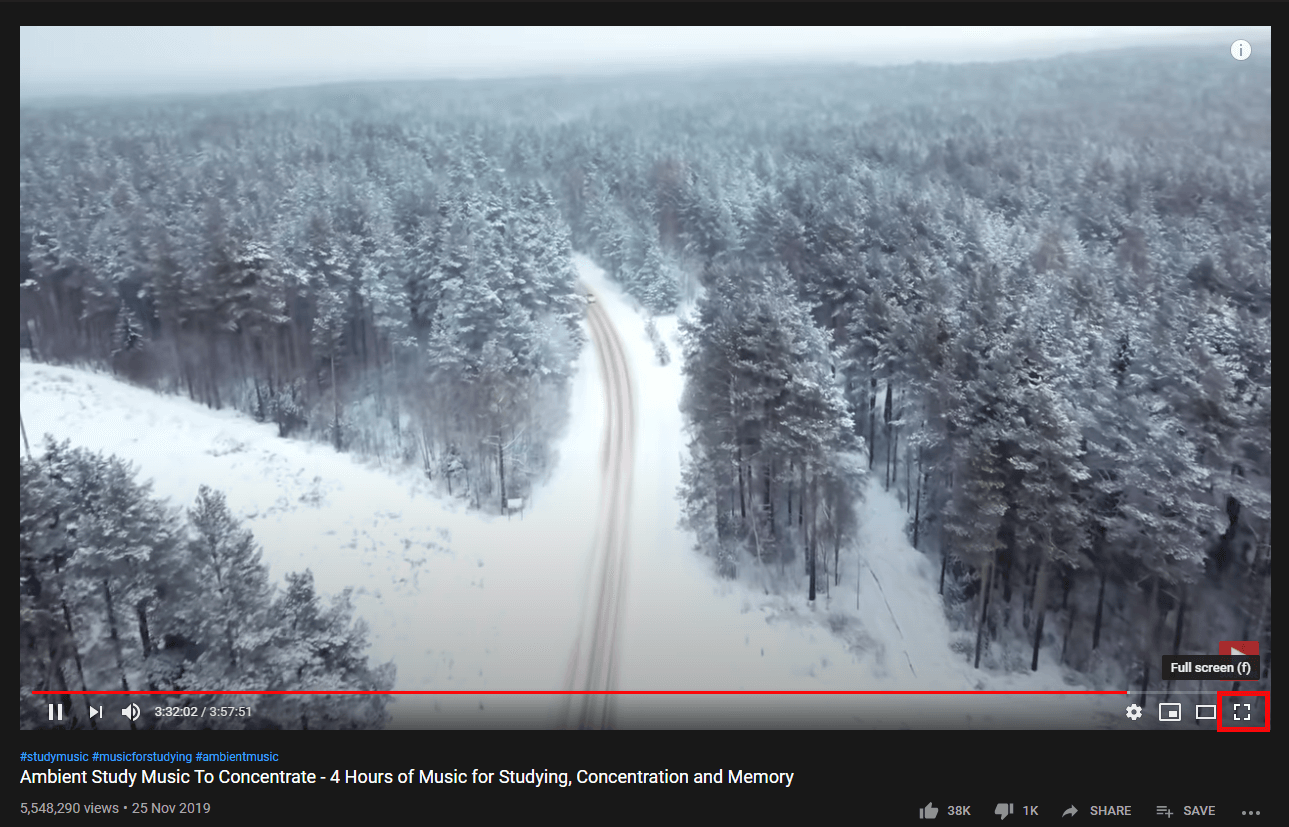This screenshot has width=1289, height=827.
Task: Open the #studymusic hashtag link
Action: pos(54,757)
